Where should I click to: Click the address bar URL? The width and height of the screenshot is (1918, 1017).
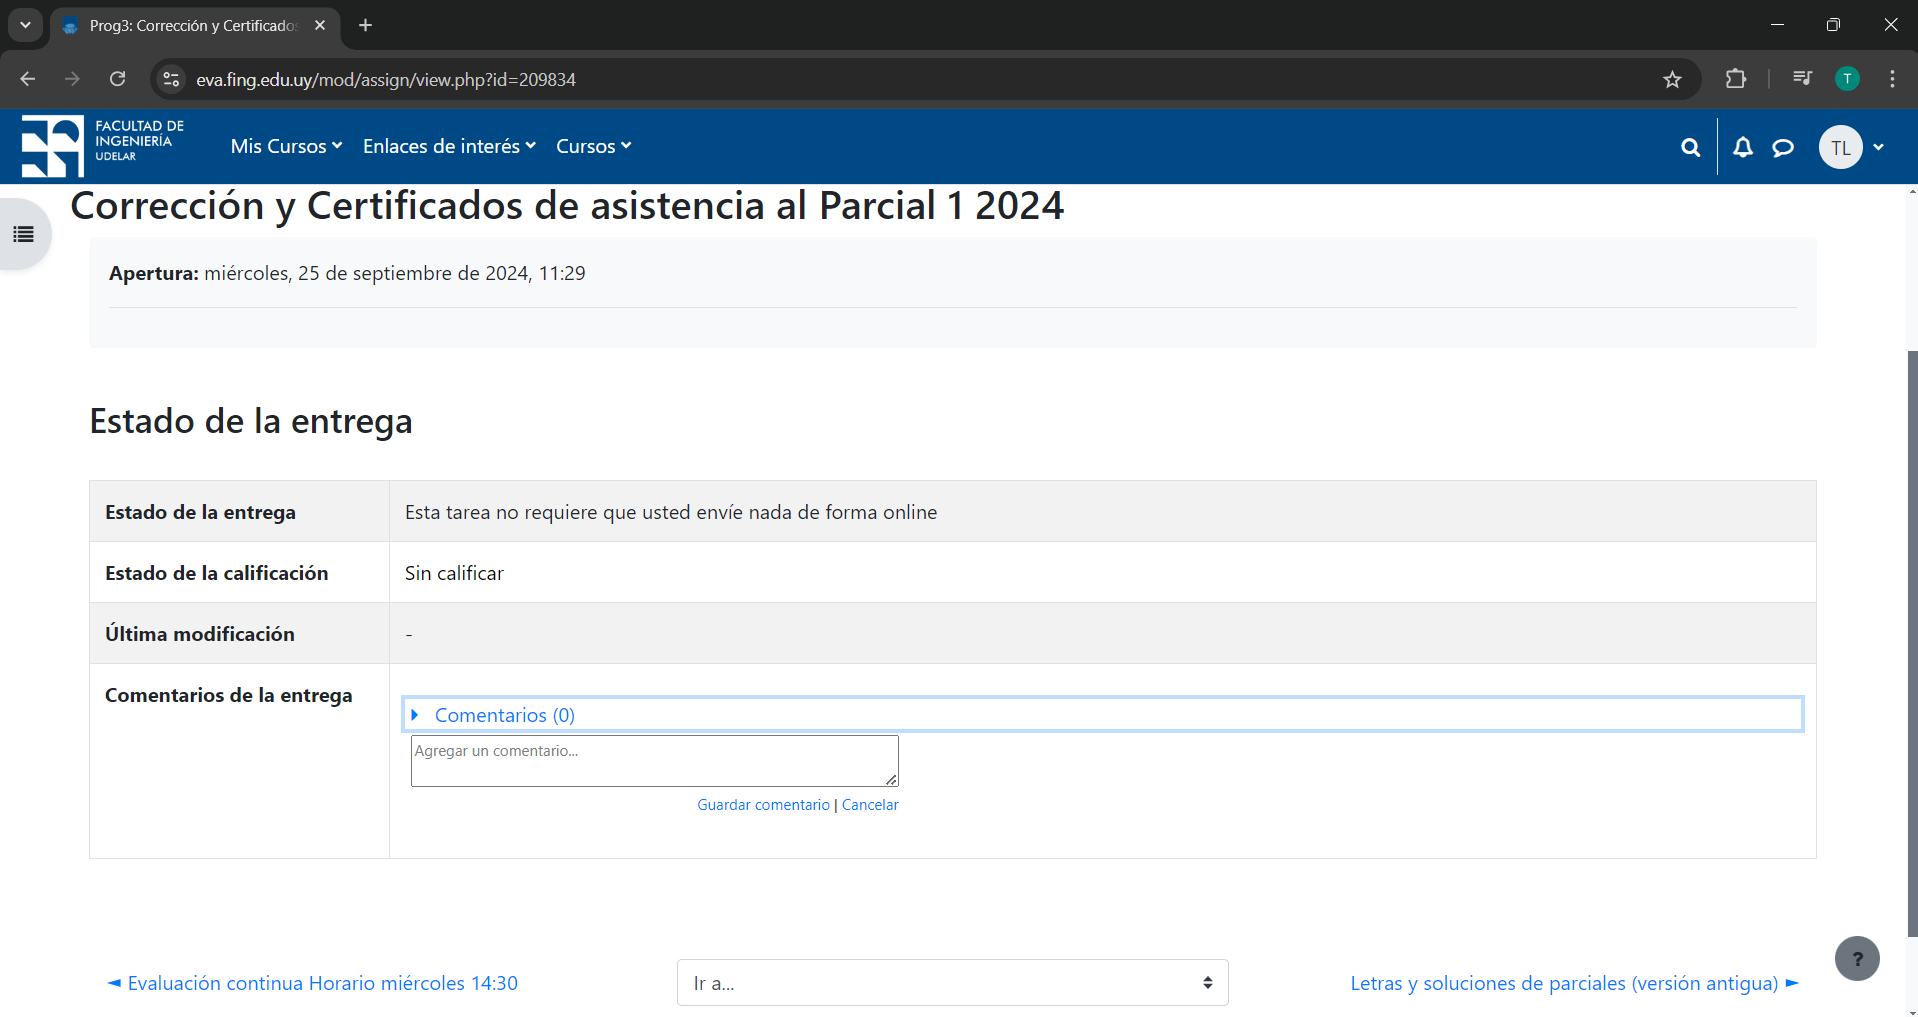386,79
